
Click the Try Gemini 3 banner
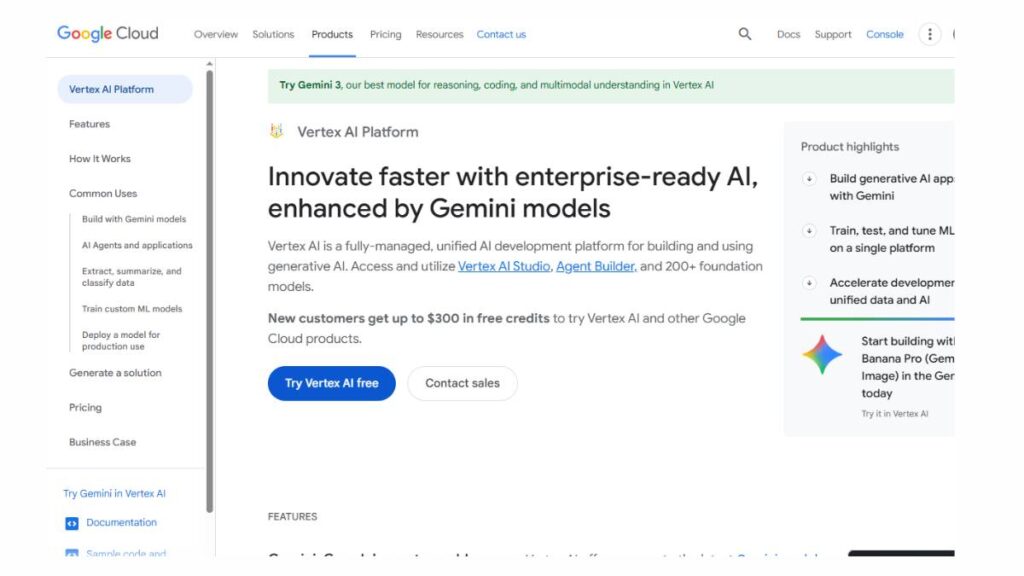click(611, 86)
